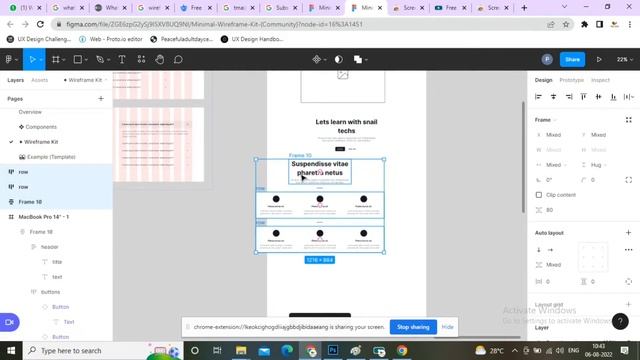
Task: Click the Mask icon in toolbar
Action: click(338, 60)
